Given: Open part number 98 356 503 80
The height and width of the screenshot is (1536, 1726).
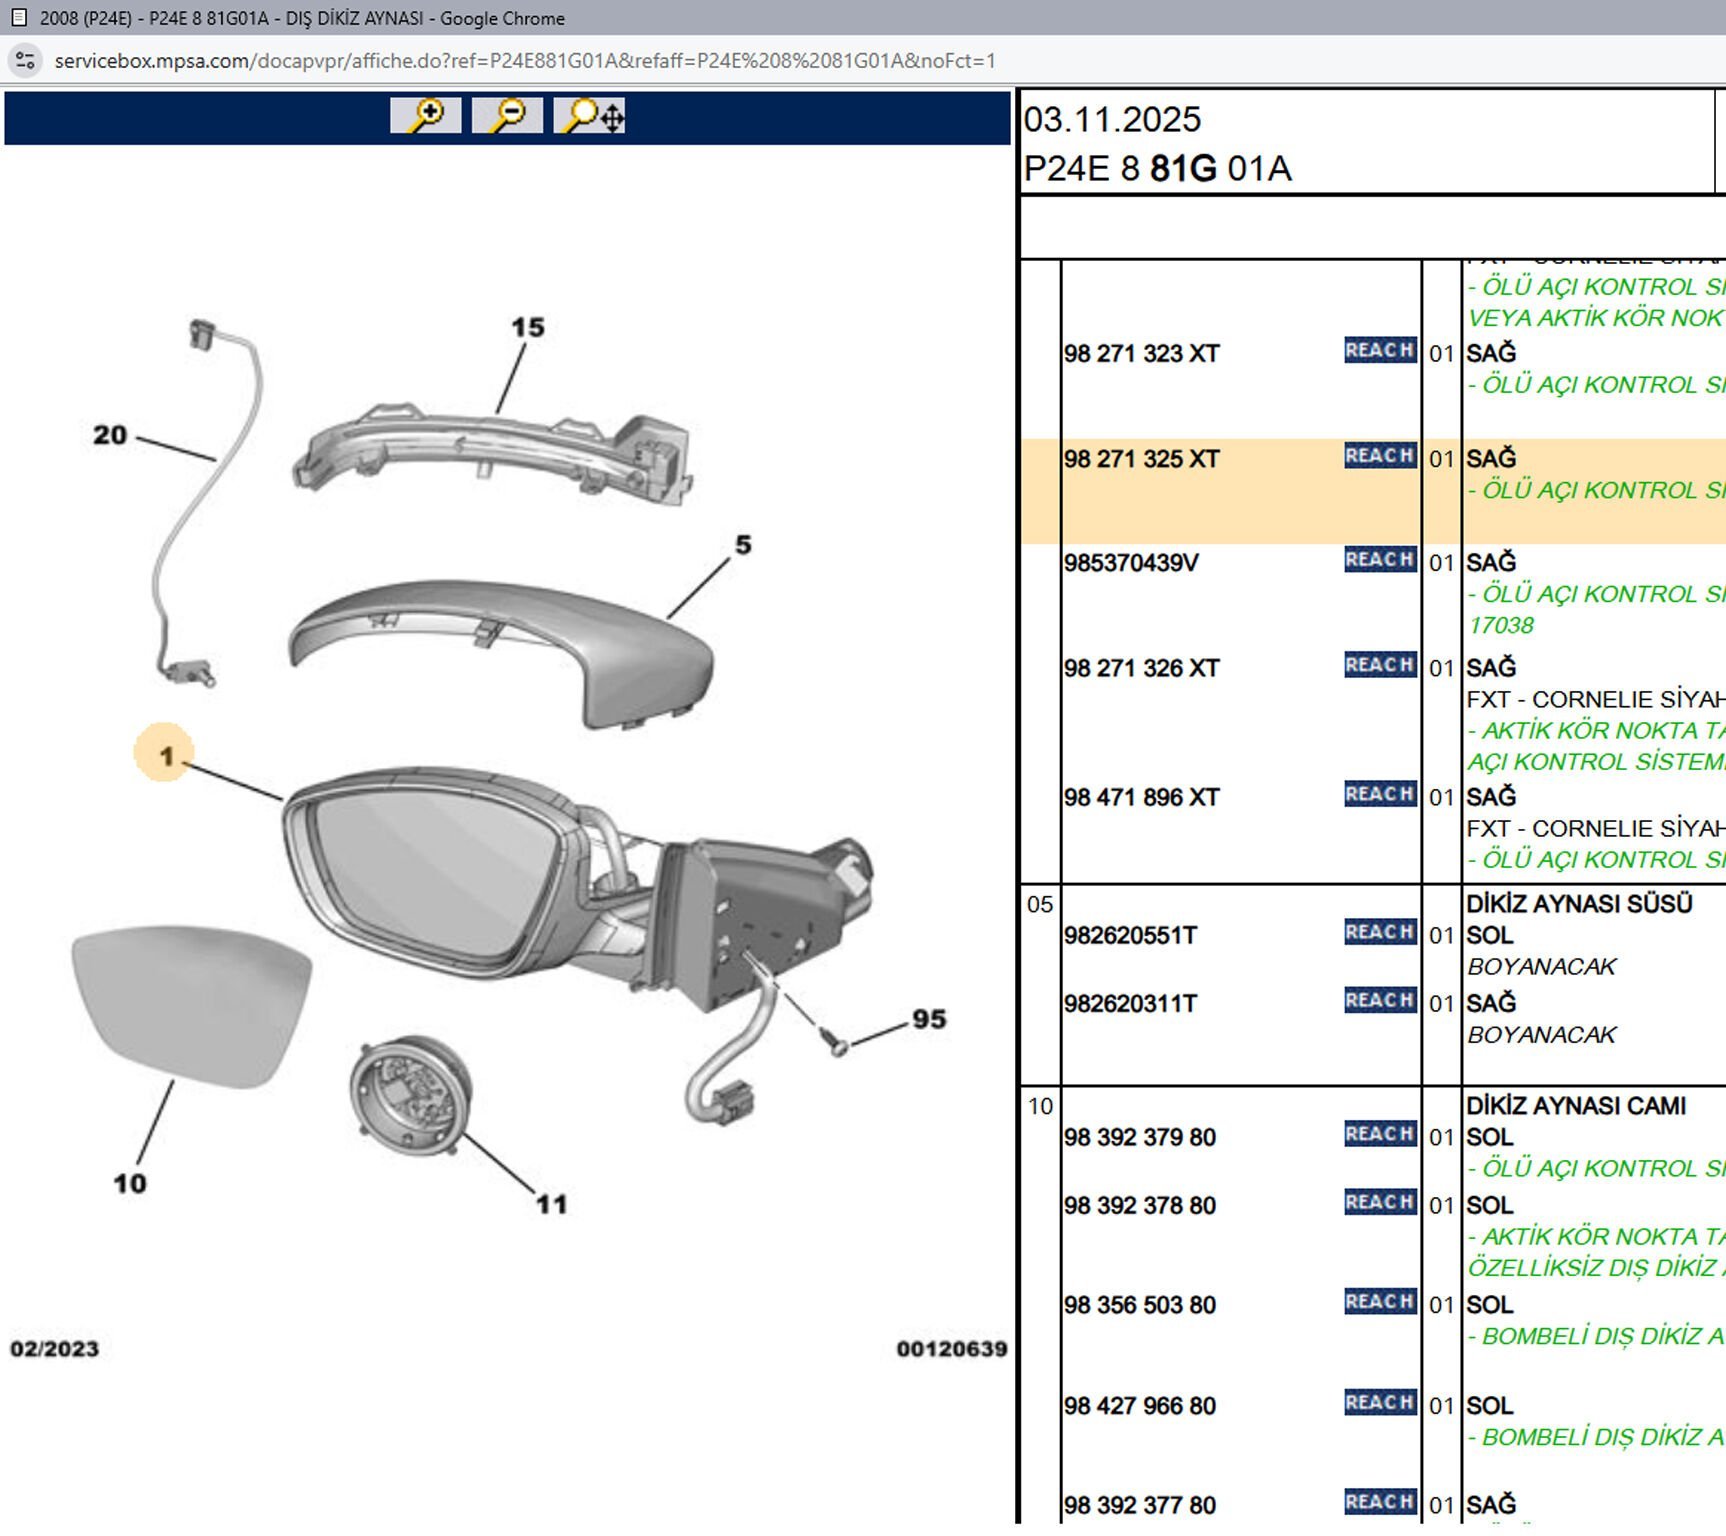Looking at the screenshot, I should [x=1140, y=1306].
